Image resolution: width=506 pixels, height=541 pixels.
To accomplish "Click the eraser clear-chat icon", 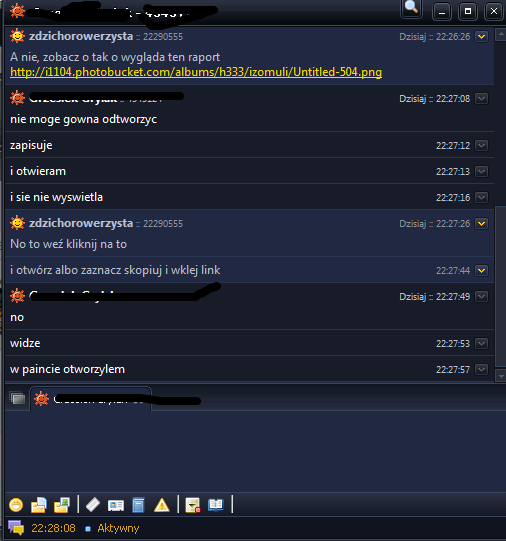I will click(x=92, y=505).
